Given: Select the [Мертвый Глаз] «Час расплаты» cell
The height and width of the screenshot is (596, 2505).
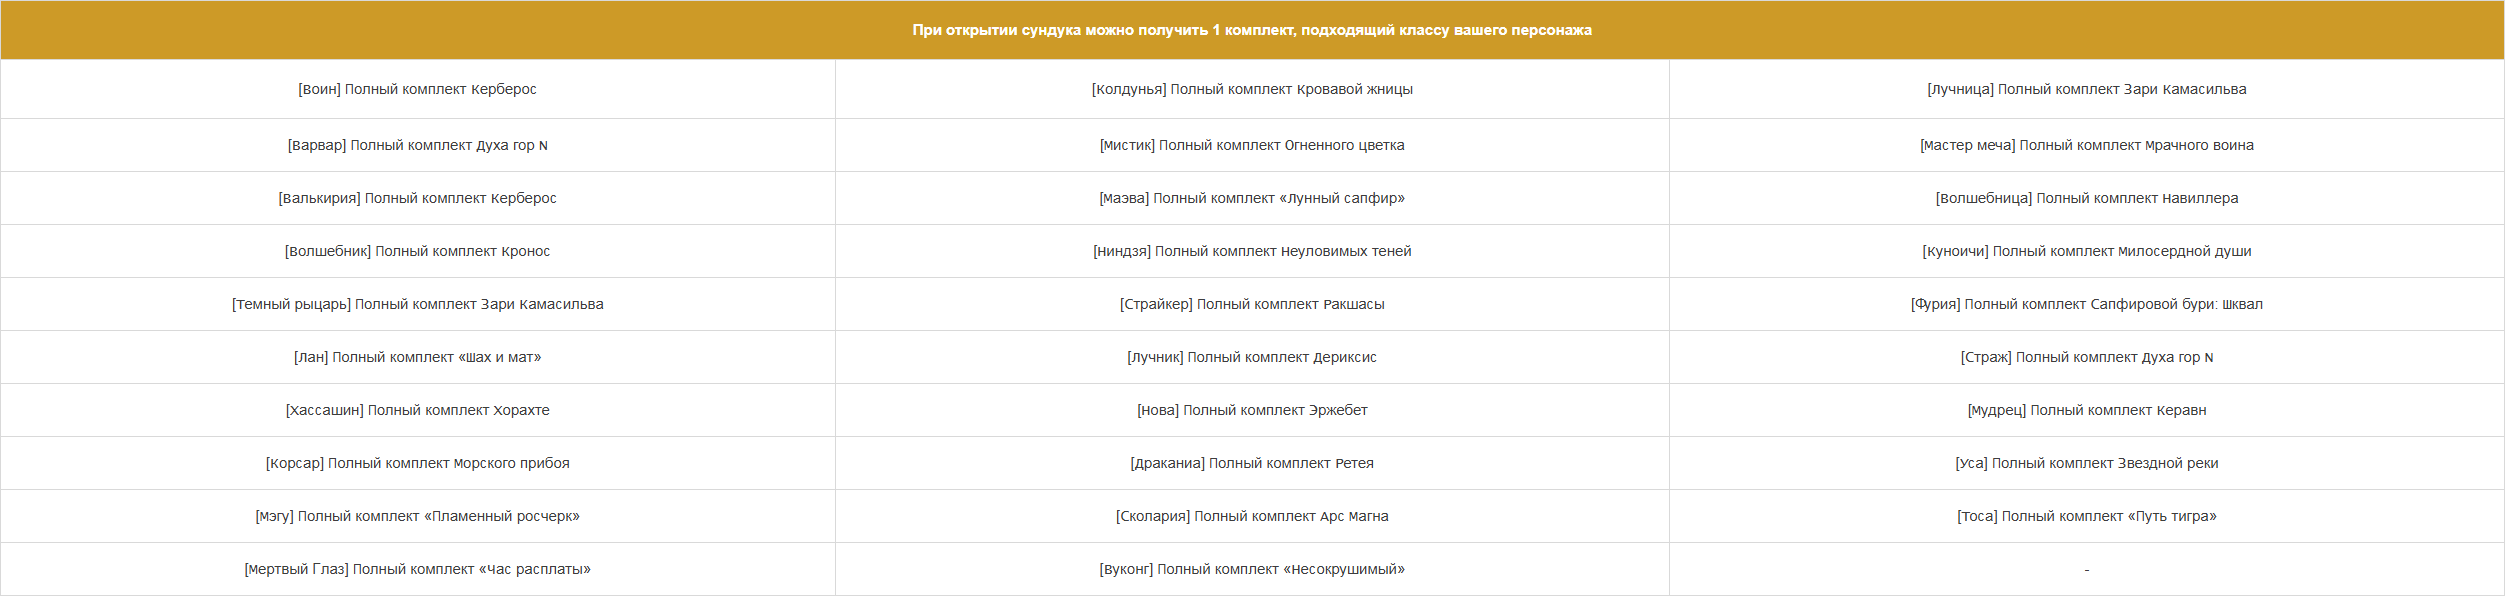Looking at the screenshot, I should pos(418,569).
